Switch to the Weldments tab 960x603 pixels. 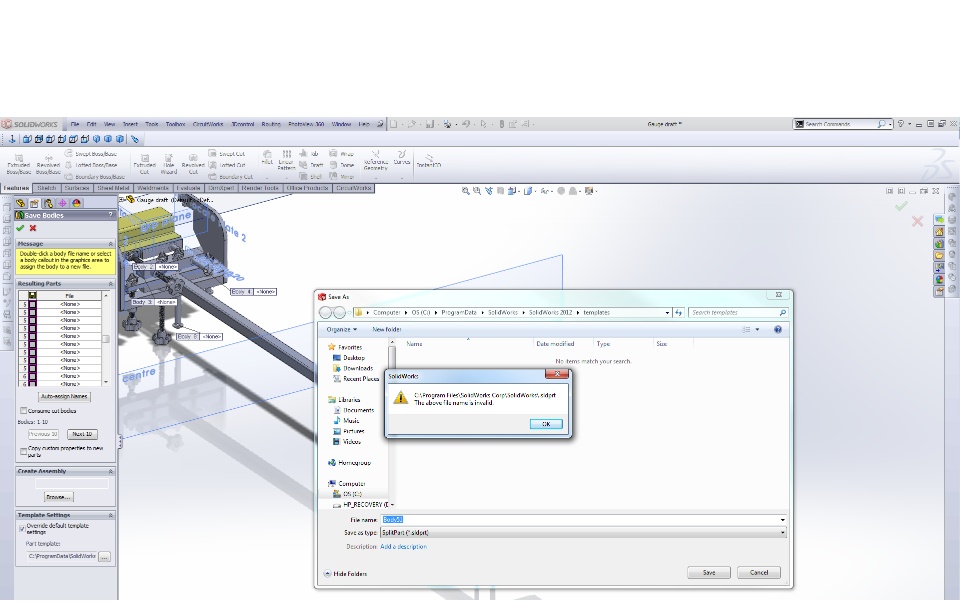click(152, 188)
